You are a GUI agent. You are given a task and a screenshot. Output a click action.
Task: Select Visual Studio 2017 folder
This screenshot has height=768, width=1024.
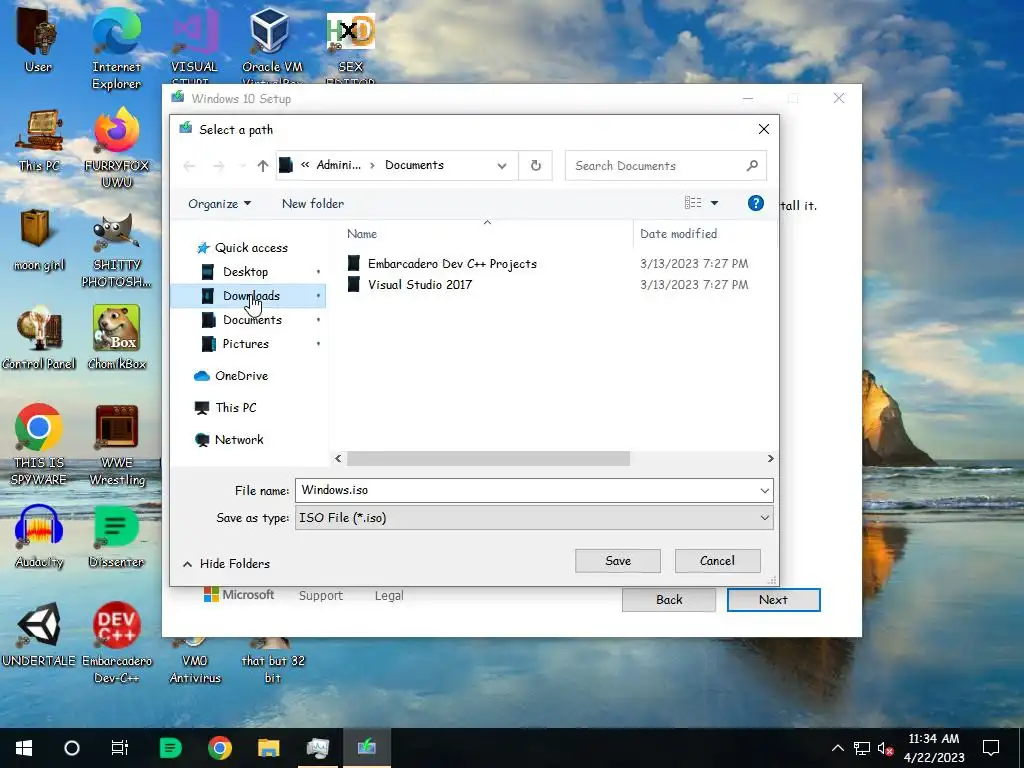click(x=419, y=285)
